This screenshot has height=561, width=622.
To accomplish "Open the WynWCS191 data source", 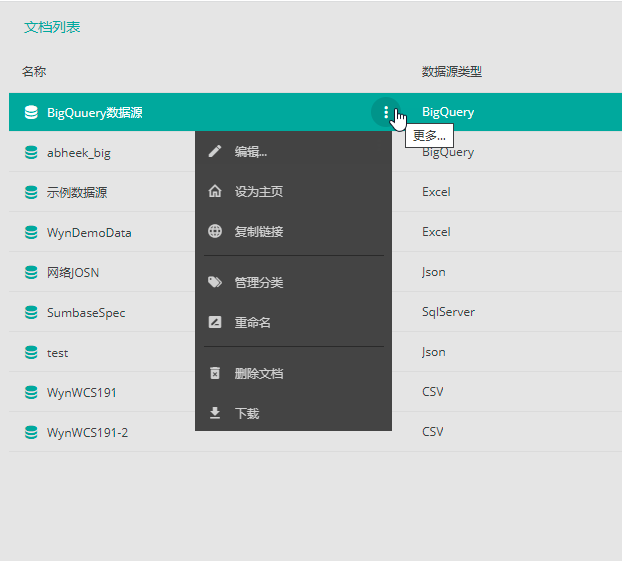I will pos(82,393).
